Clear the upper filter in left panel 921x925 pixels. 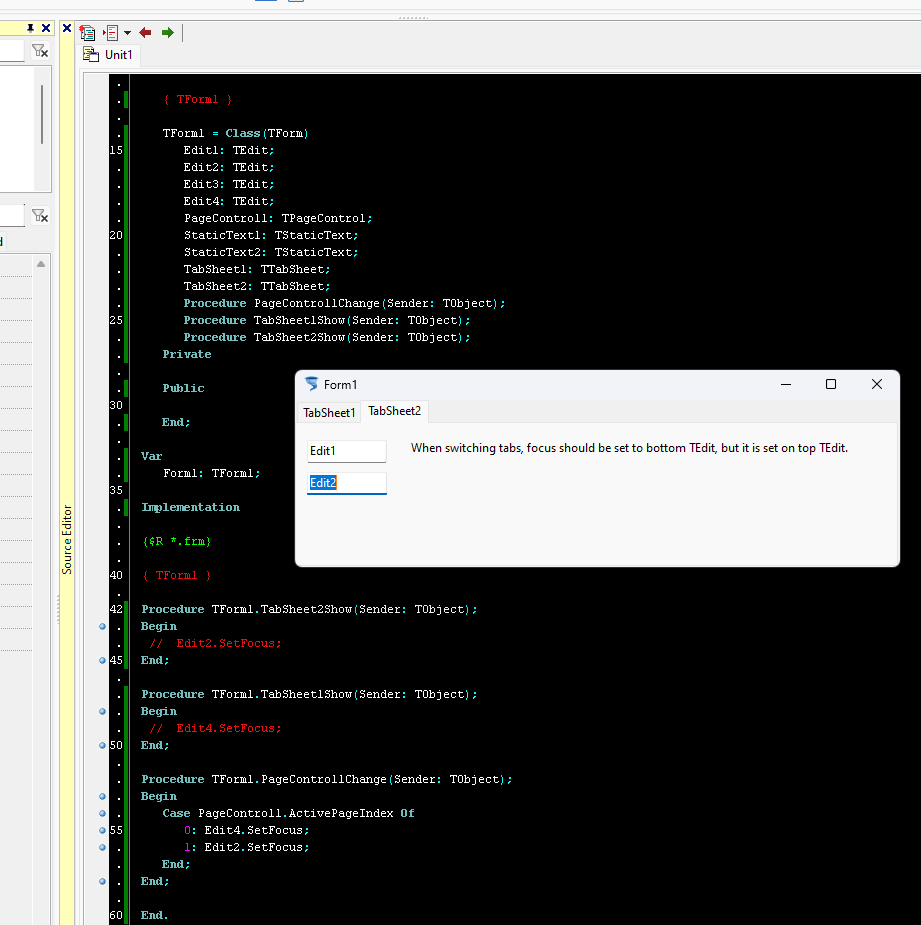pyautogui.click(x=40, y=51)
